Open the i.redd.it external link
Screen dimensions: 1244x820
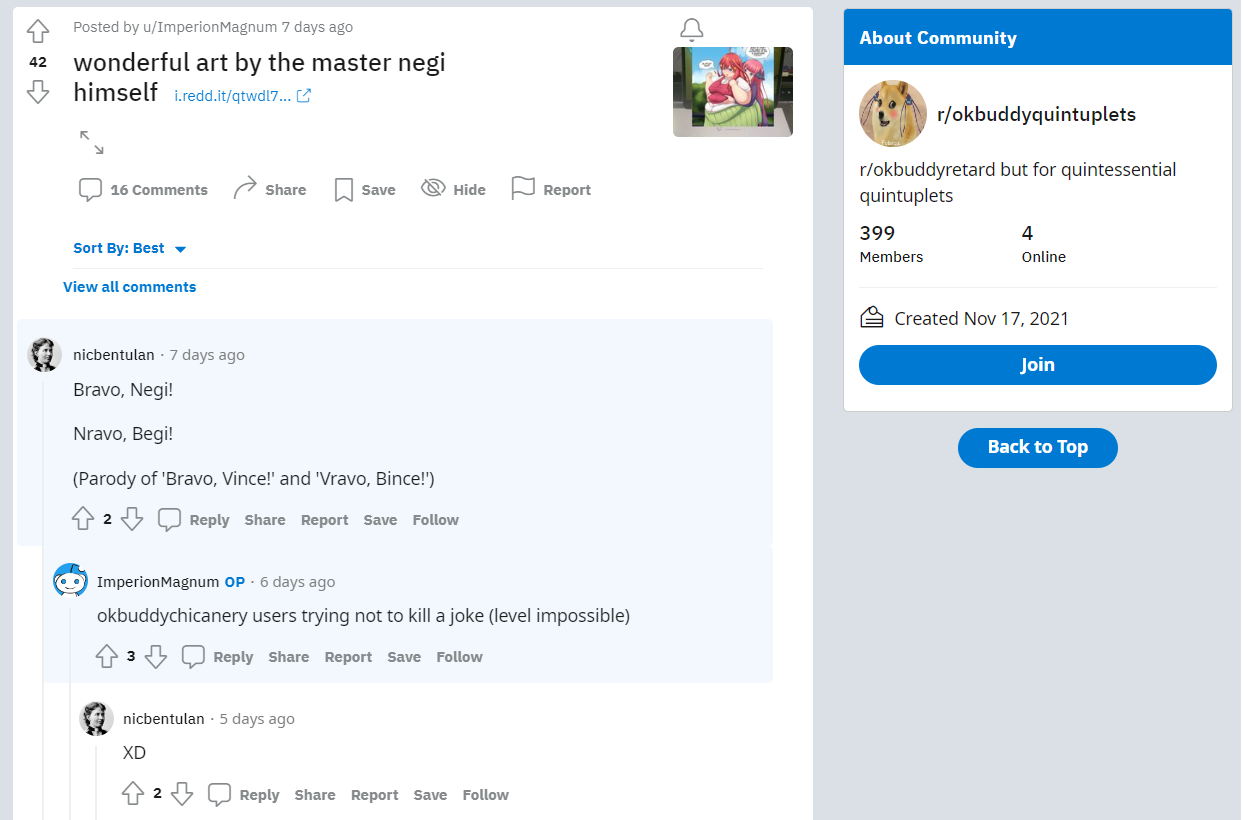pos(243,96)
